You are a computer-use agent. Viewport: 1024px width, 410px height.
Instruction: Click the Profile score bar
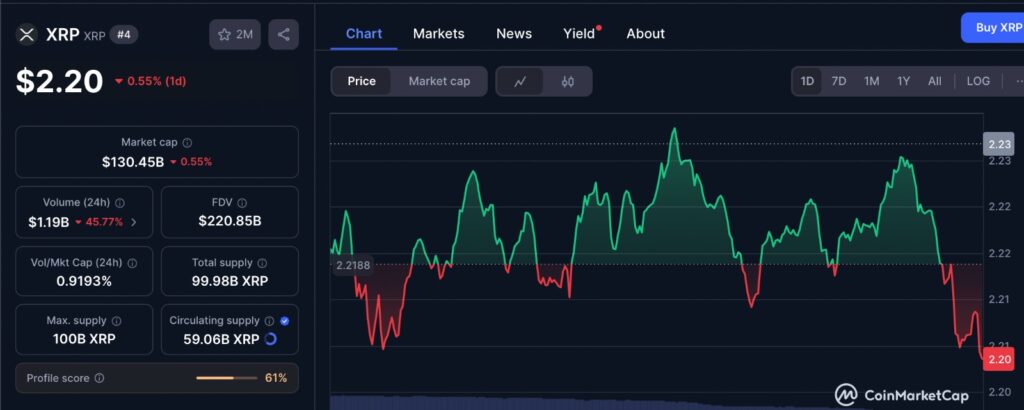(226, 378)
